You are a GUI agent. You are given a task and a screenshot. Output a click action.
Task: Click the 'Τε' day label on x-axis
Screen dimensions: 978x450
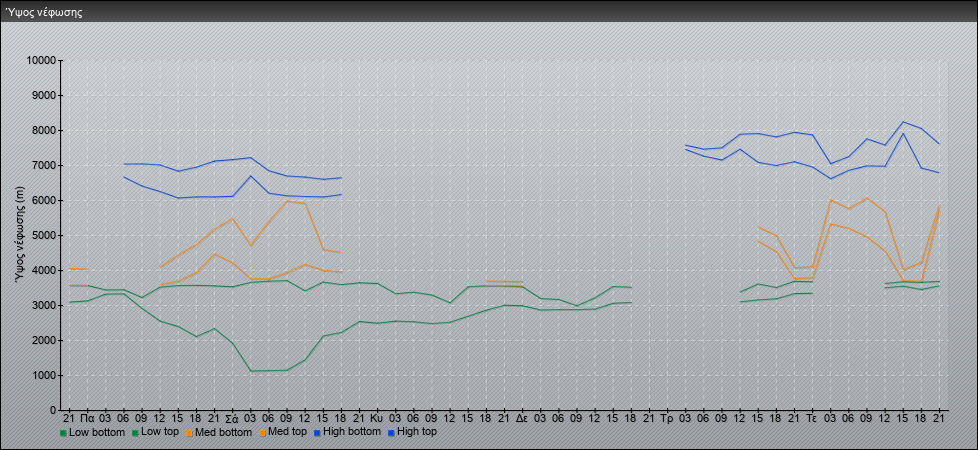click(x=812, y=419)
